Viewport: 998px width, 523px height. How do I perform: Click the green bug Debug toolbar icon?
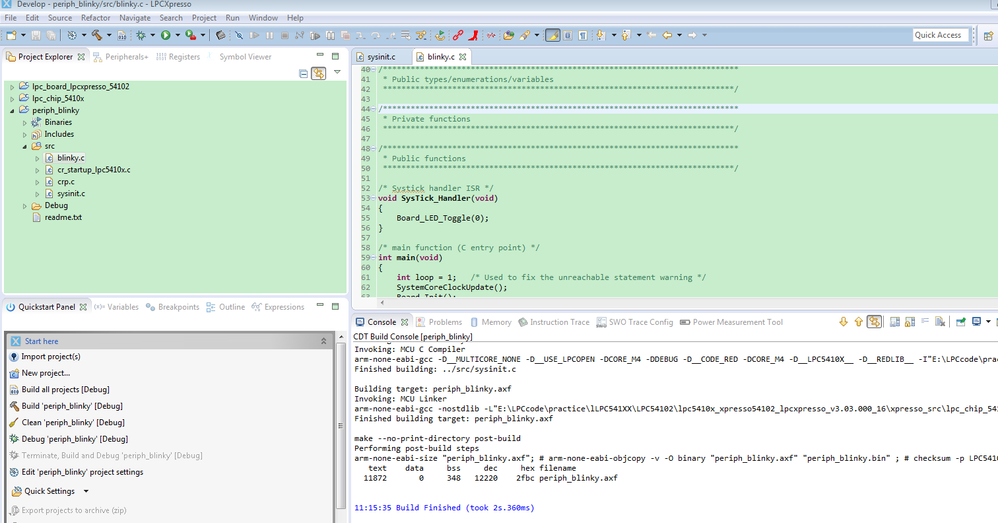(x=141, y=35)
